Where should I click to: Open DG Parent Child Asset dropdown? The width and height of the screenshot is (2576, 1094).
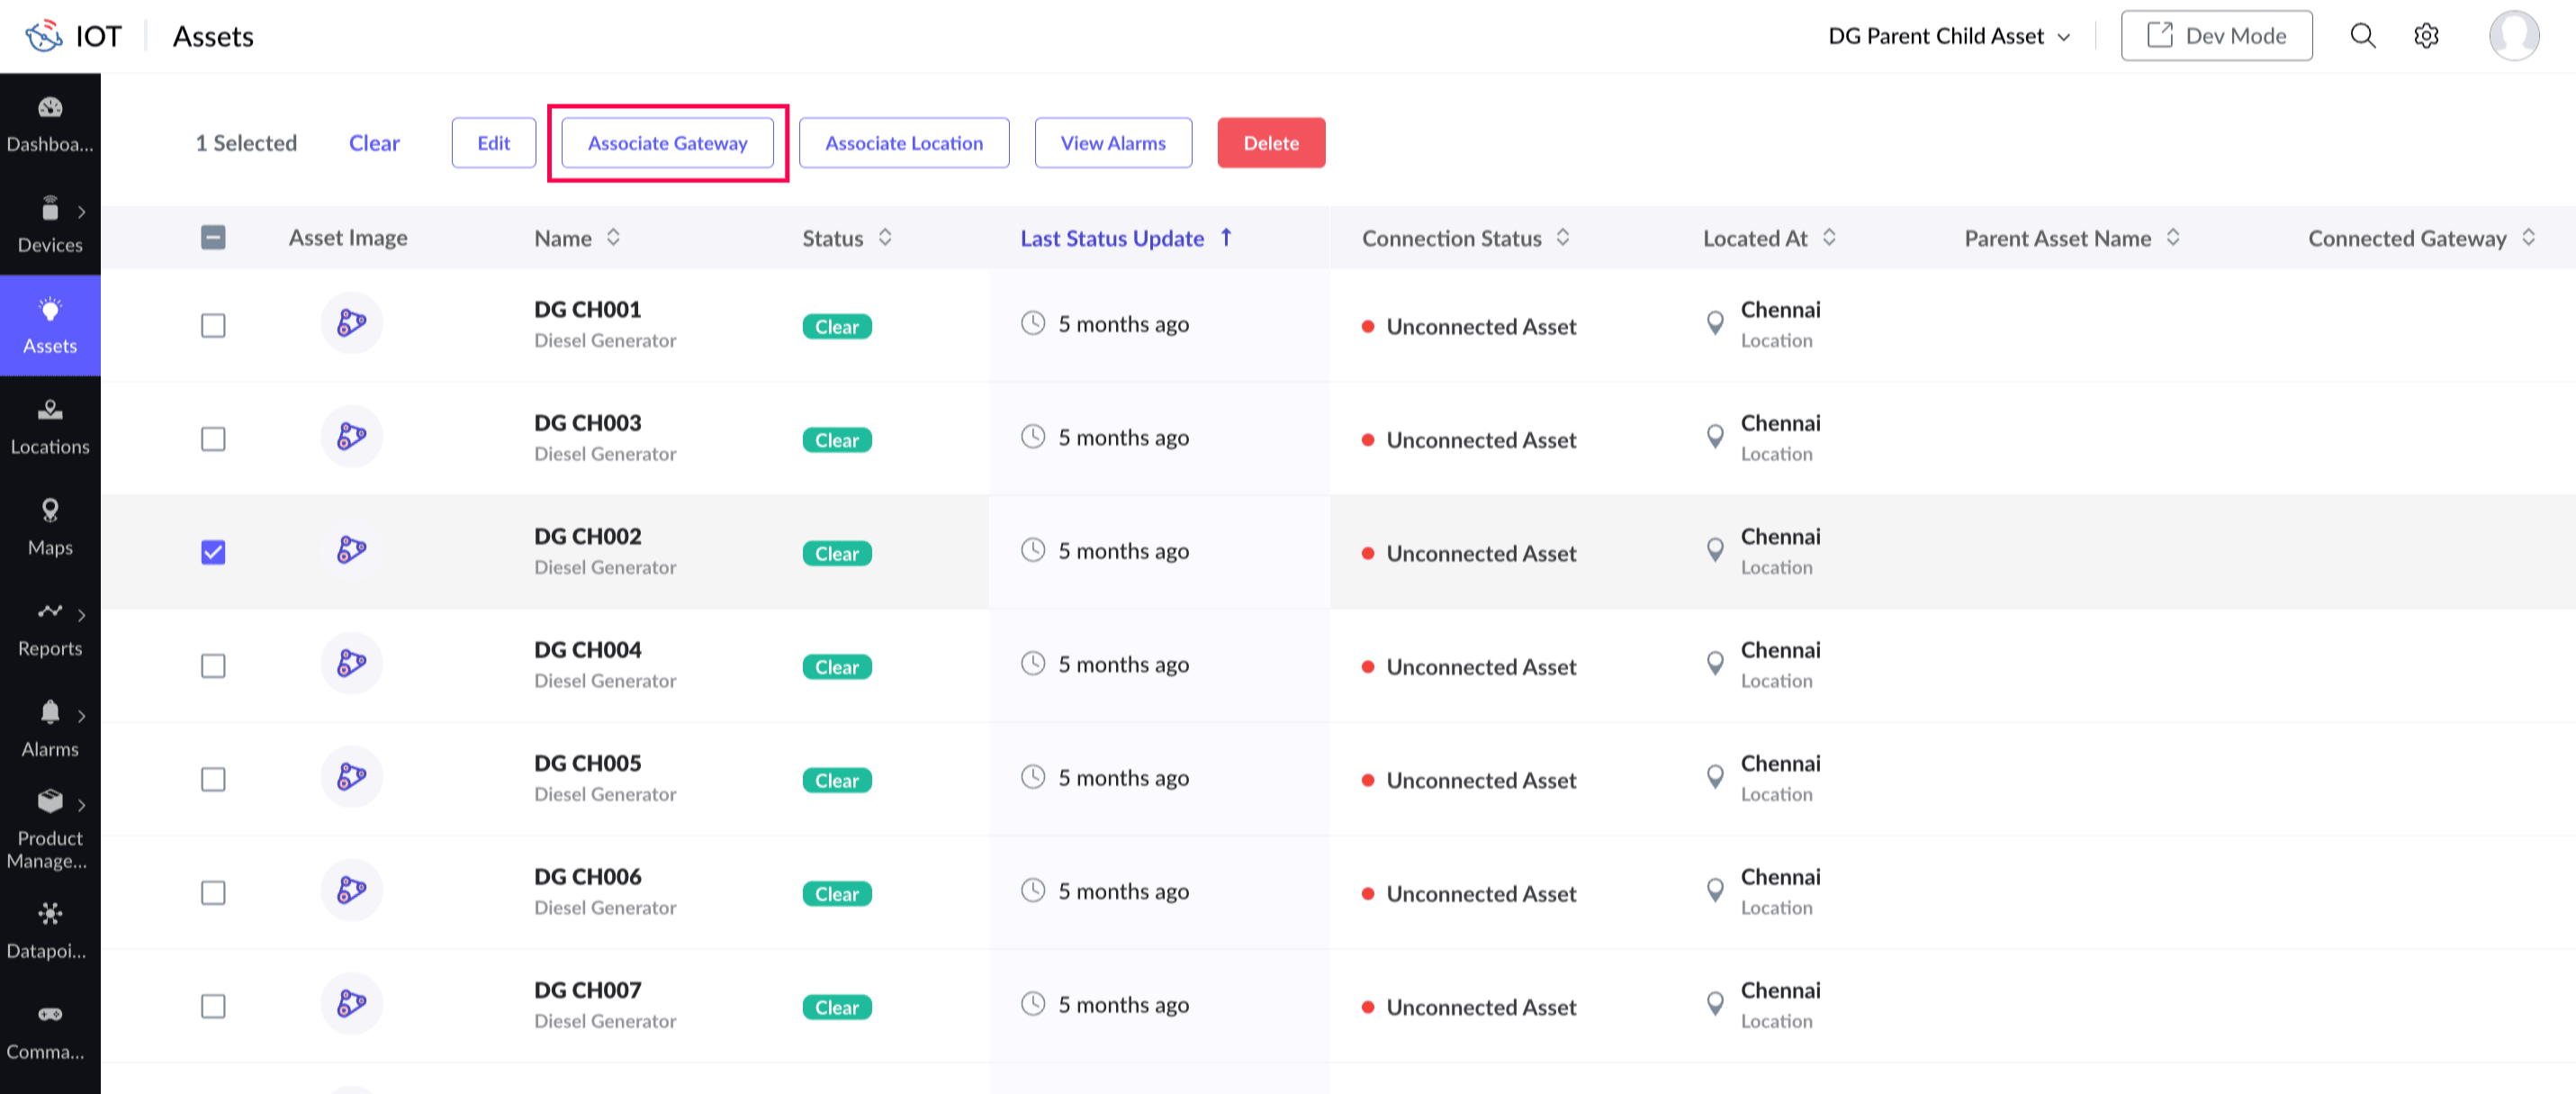point(1948,36)
